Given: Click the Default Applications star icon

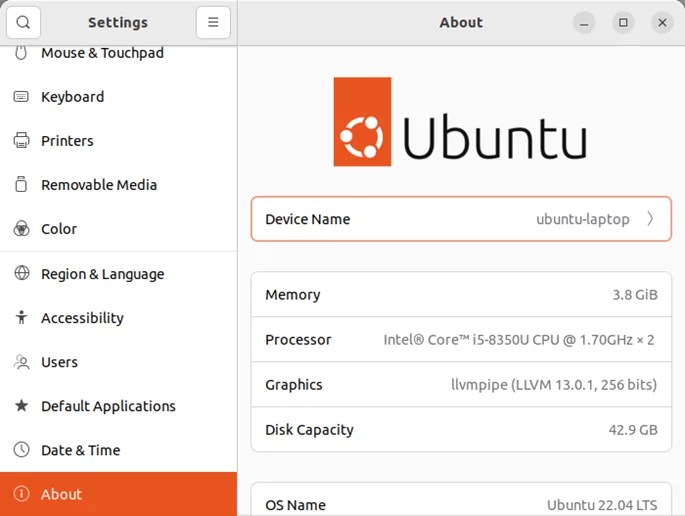Looking at the screenshot, I should pyautogui.click(x=21, y=406).
